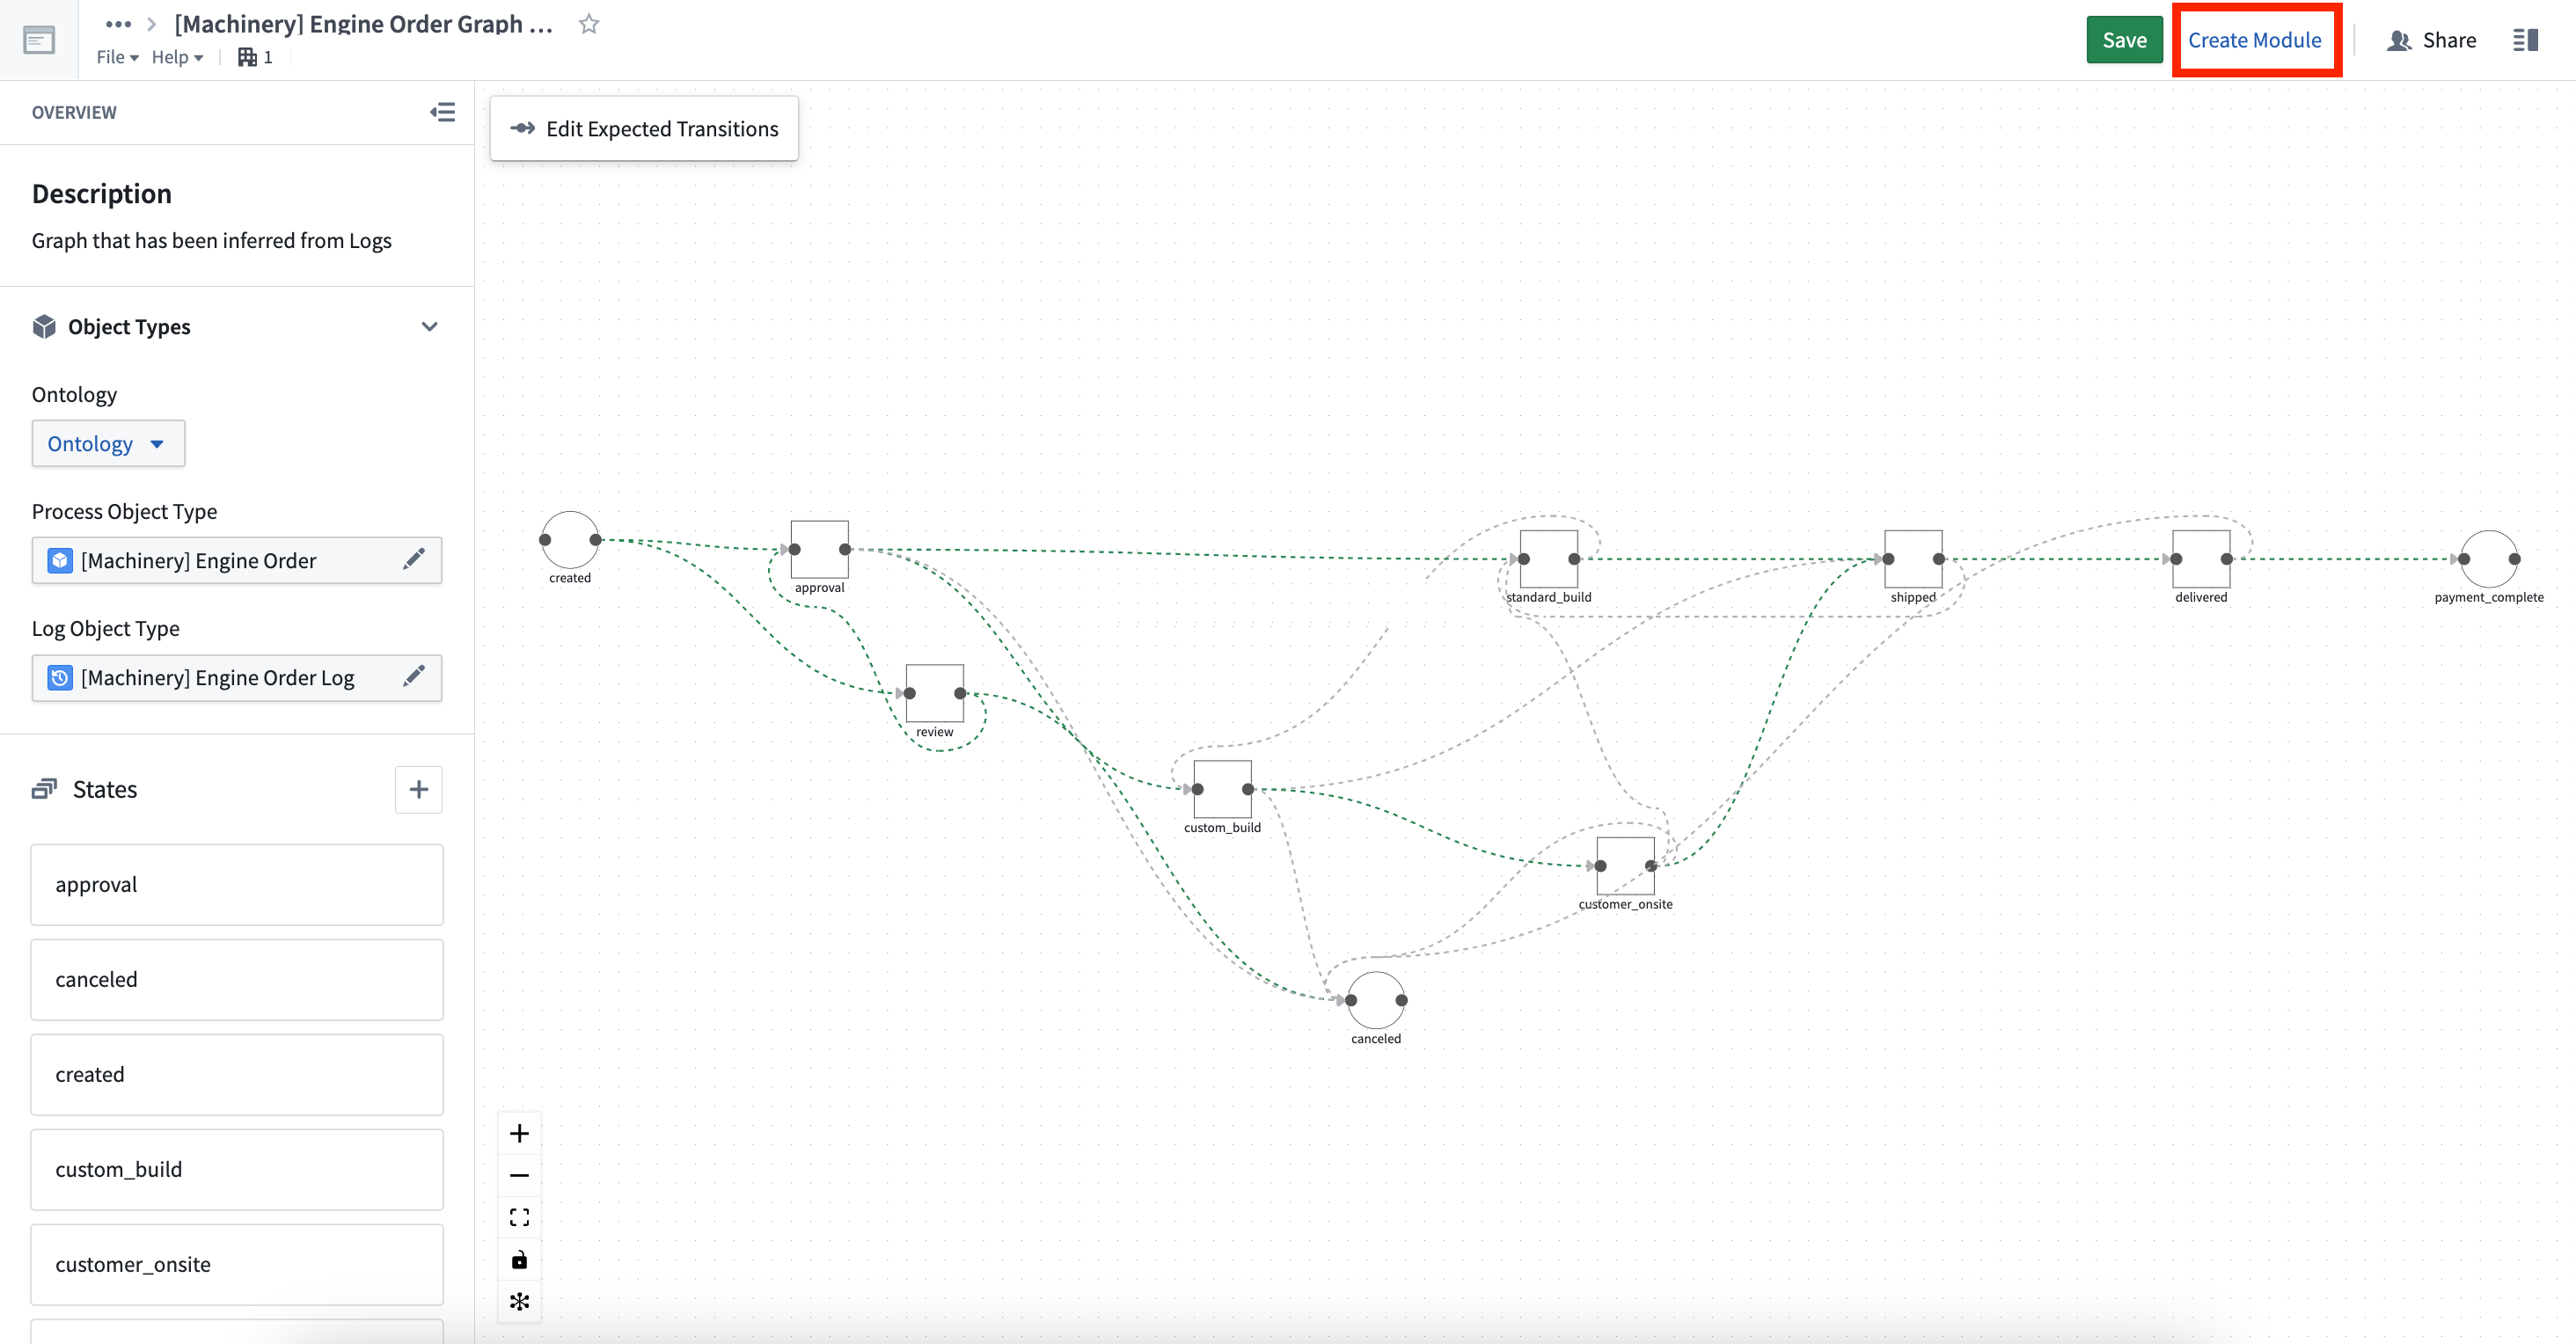Click the lock/save view icon
2576x1344 pixels.
click(x=520, y=1259)
